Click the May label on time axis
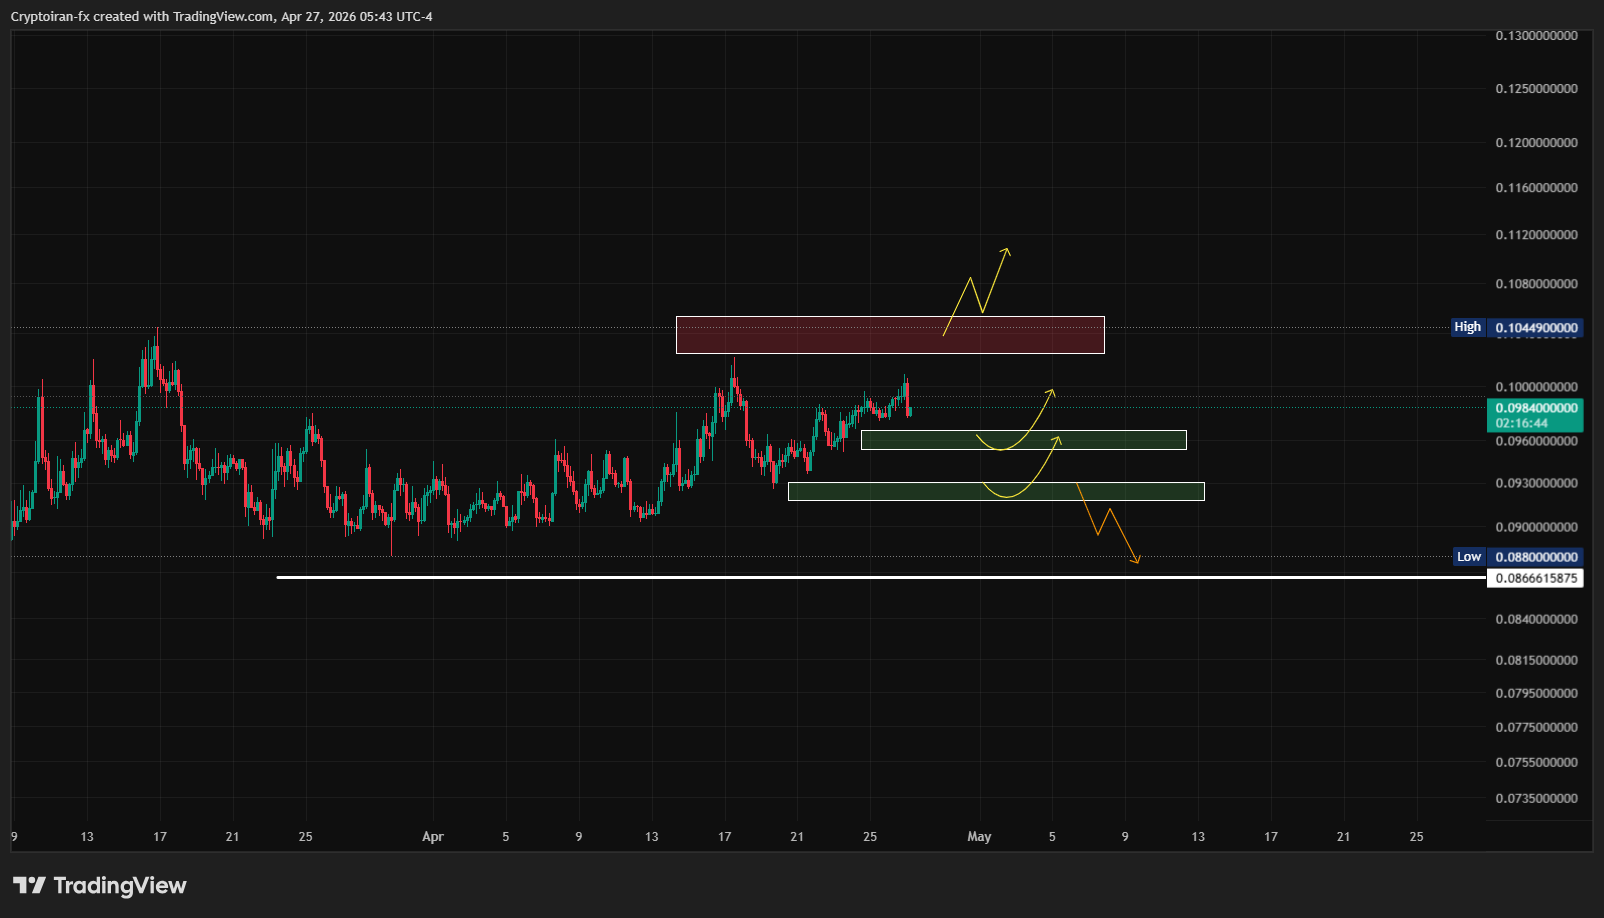The height and width of the screenshot is (918, 1604). pyautogui.click(x=979, y=837)
